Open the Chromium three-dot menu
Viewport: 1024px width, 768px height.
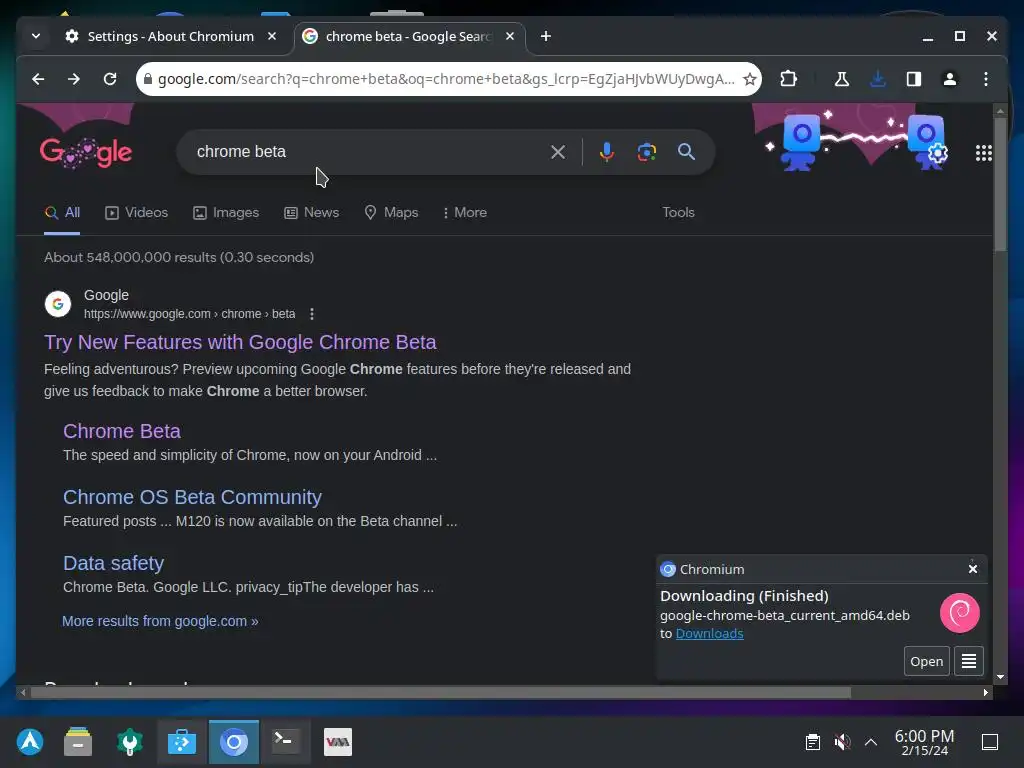(985, 79)
